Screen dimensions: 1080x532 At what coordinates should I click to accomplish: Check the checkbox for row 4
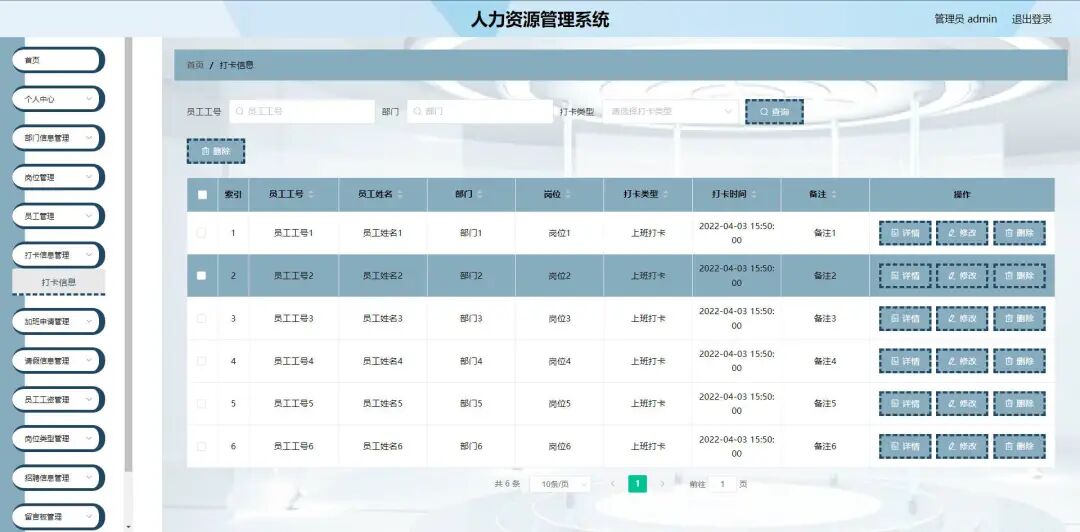(x=201, y=361)
